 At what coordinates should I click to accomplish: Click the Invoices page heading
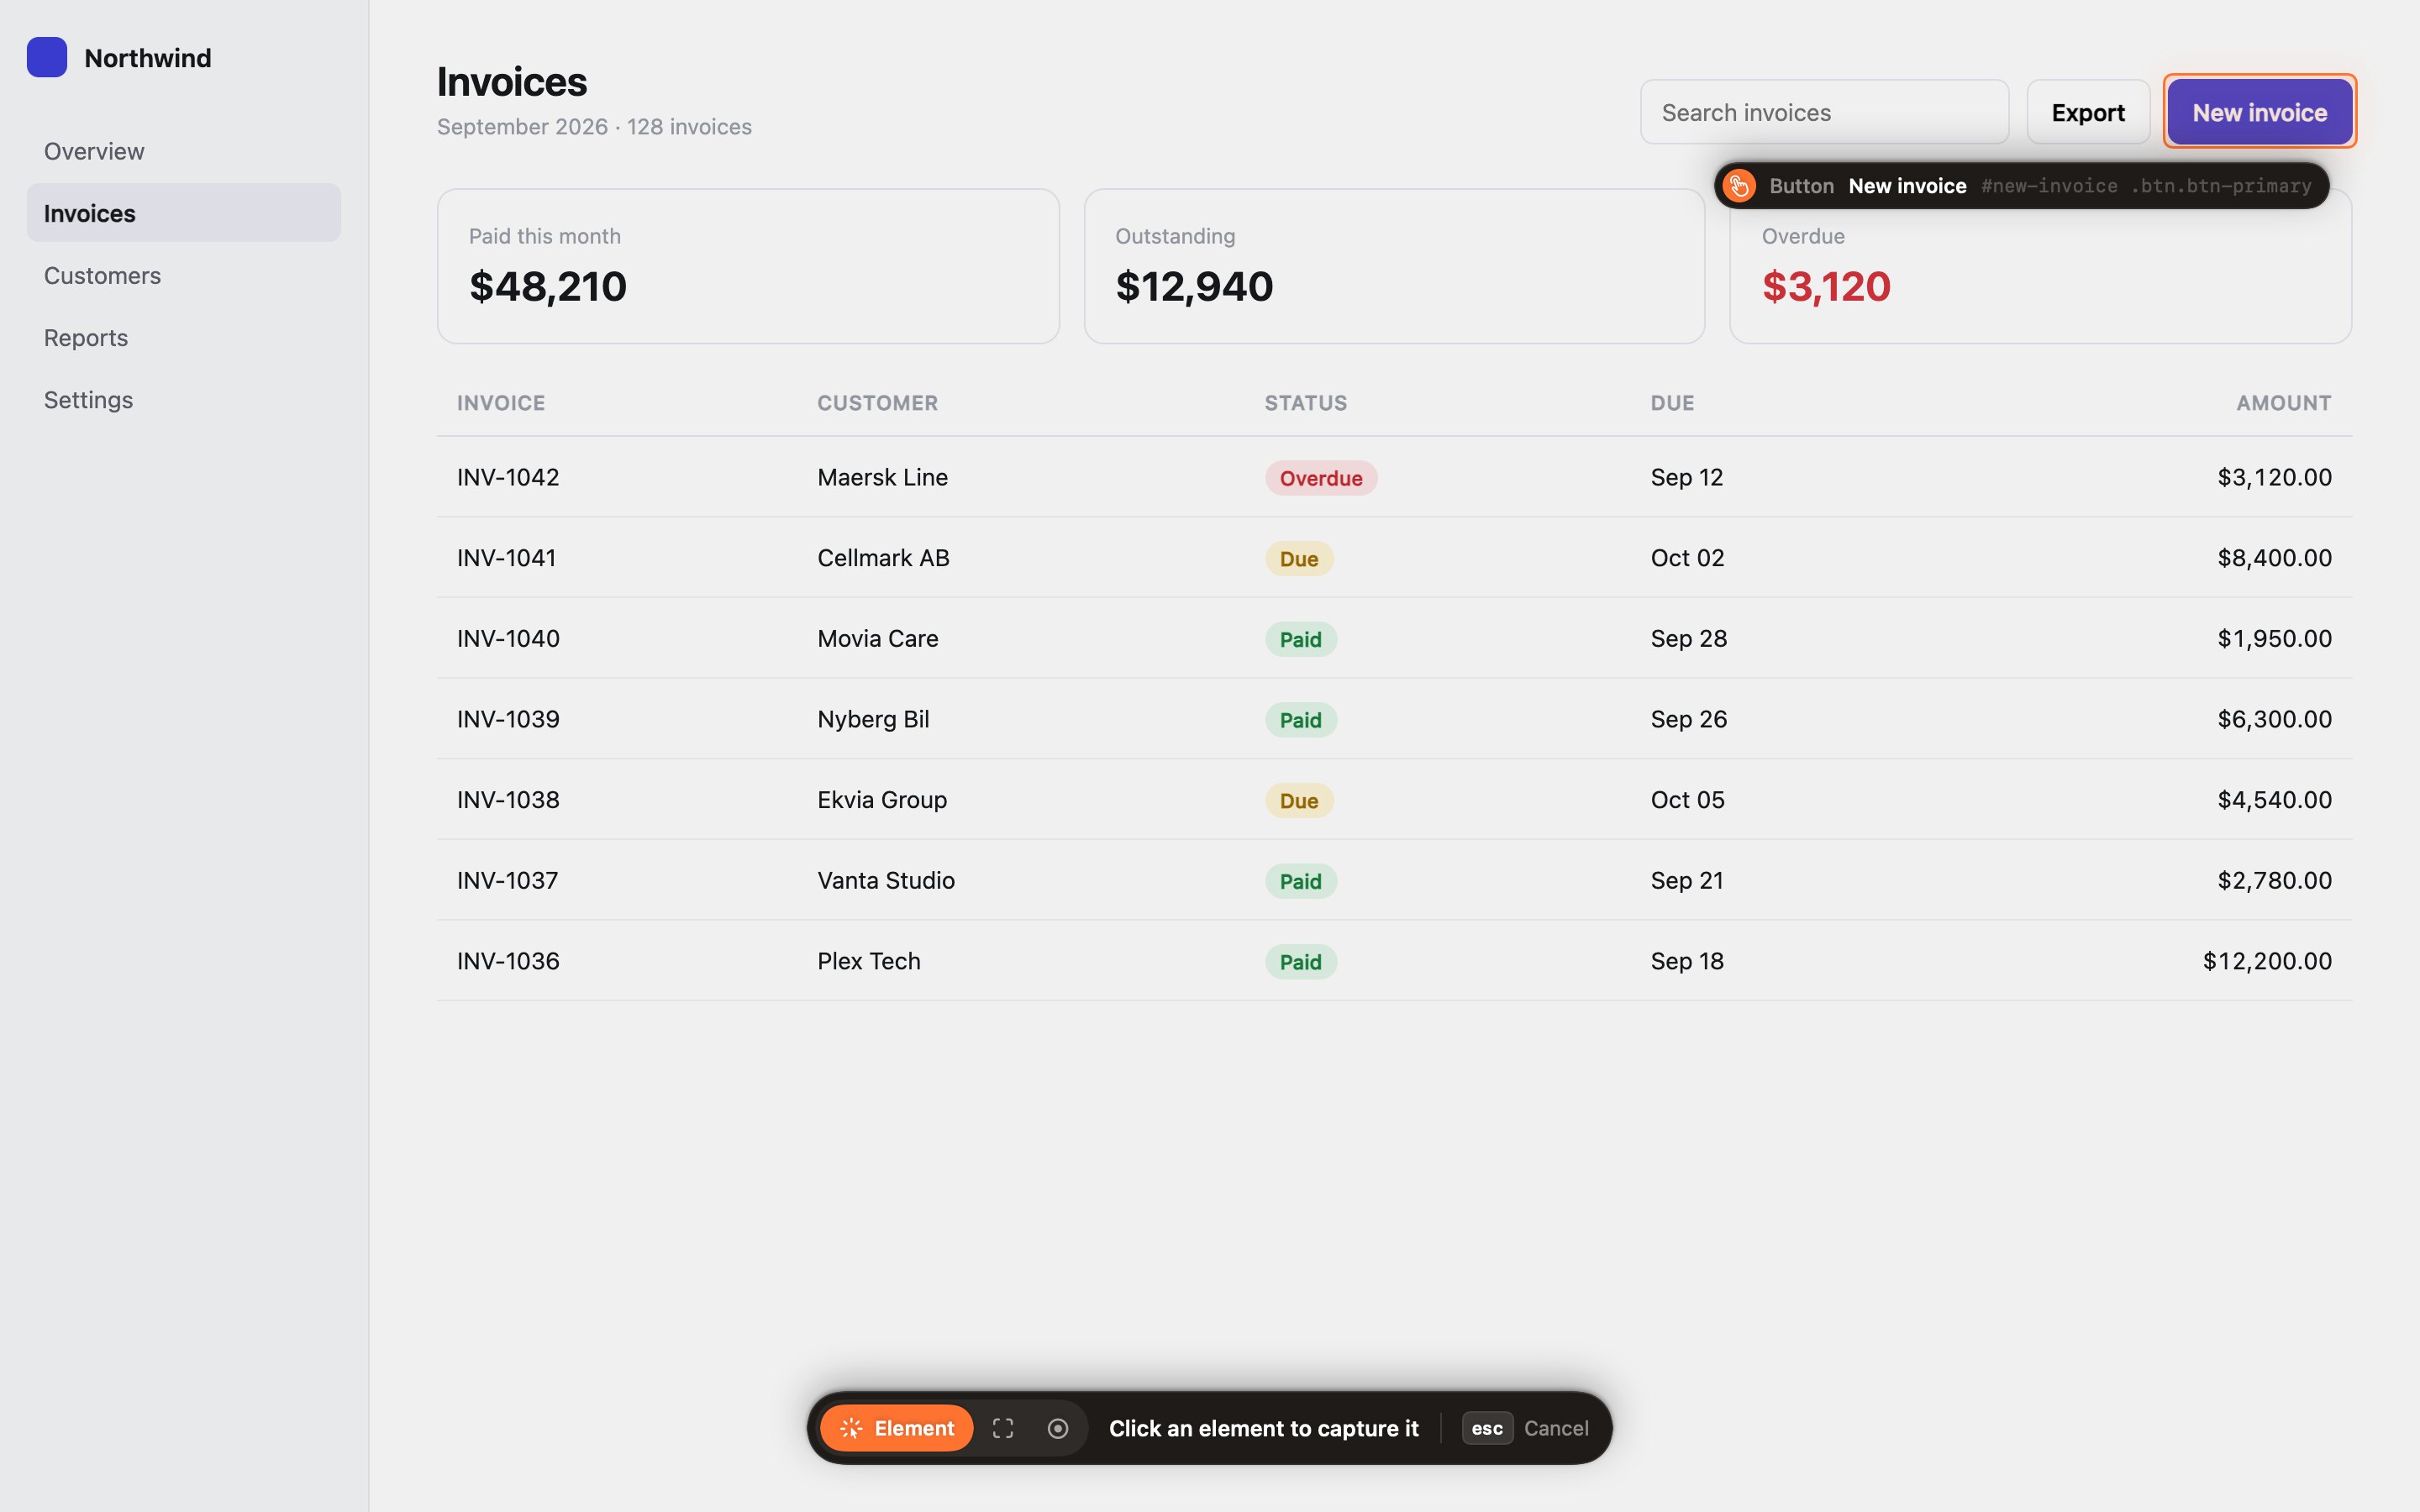pyautogui.click(x=512, y=82)
